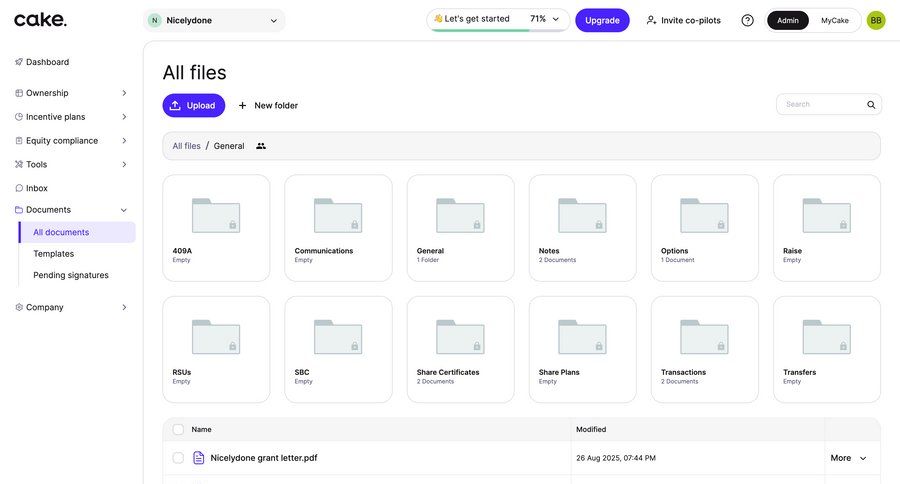The height and width of the screenshot is (484, 900).
Task: Create a New folder
Action: pos(268,106)
